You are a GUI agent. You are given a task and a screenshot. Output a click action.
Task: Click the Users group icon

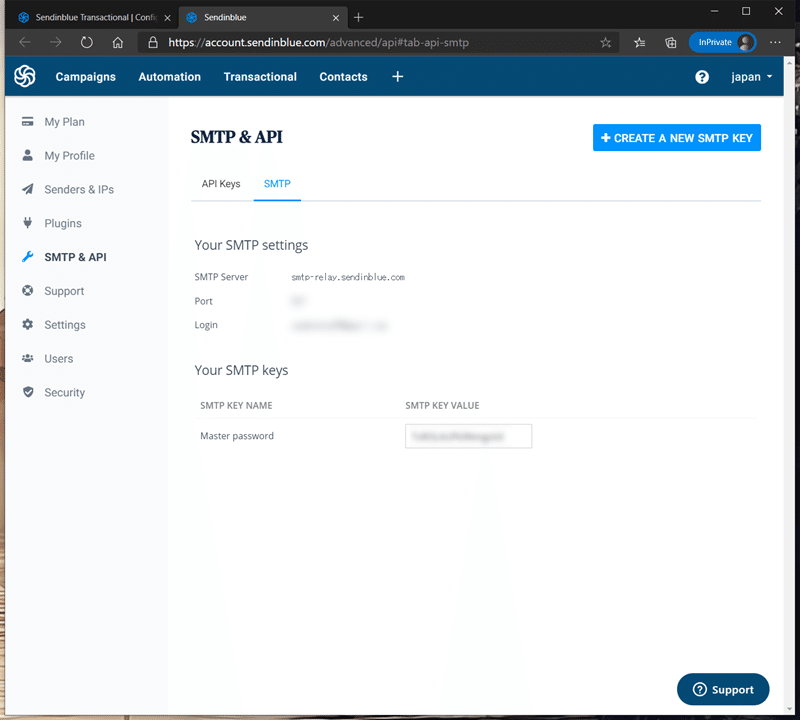point(28,358)
